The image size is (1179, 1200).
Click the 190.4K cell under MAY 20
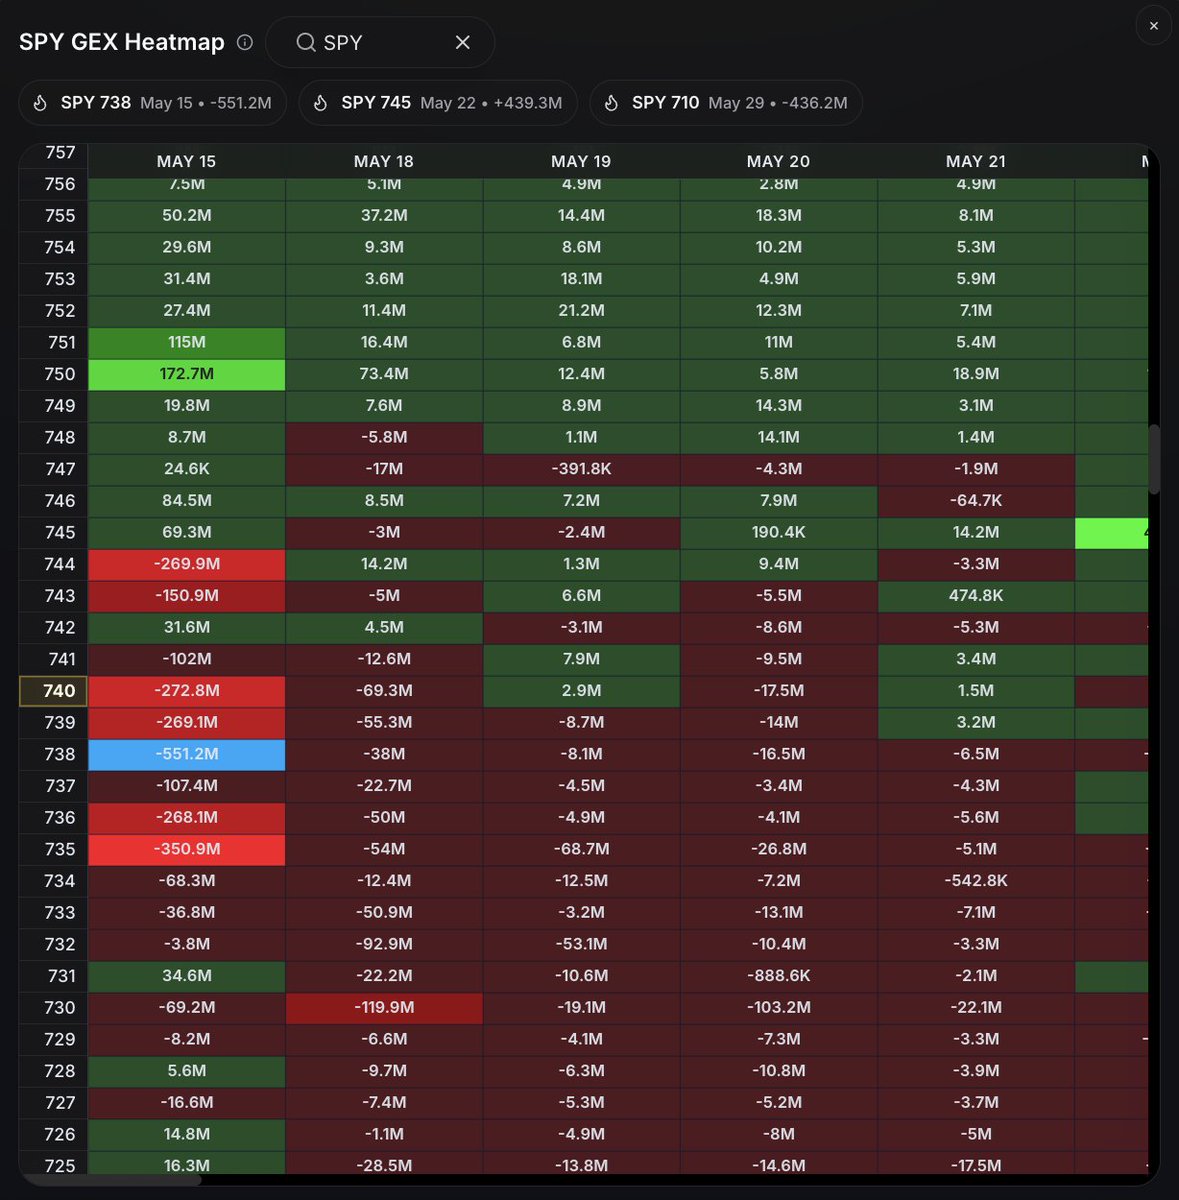pos(778,532)
